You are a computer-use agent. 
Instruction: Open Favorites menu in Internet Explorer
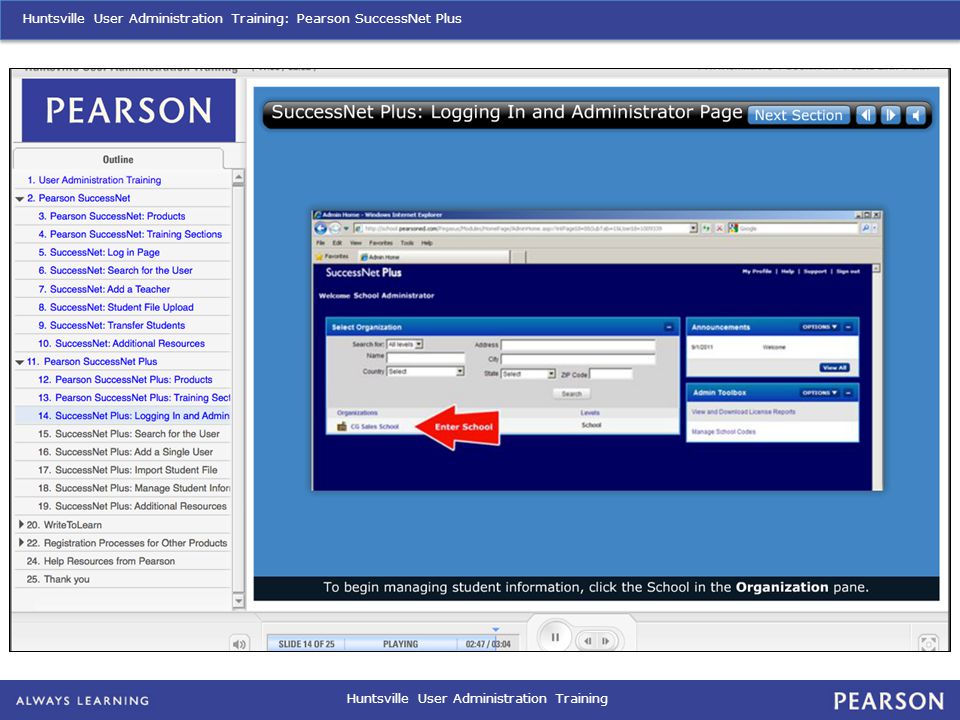pyautogui.click(x=380, y=243)
